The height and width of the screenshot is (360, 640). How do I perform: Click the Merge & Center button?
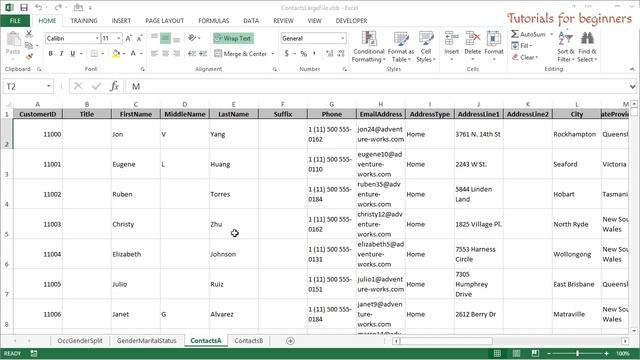tap(240, 53)
